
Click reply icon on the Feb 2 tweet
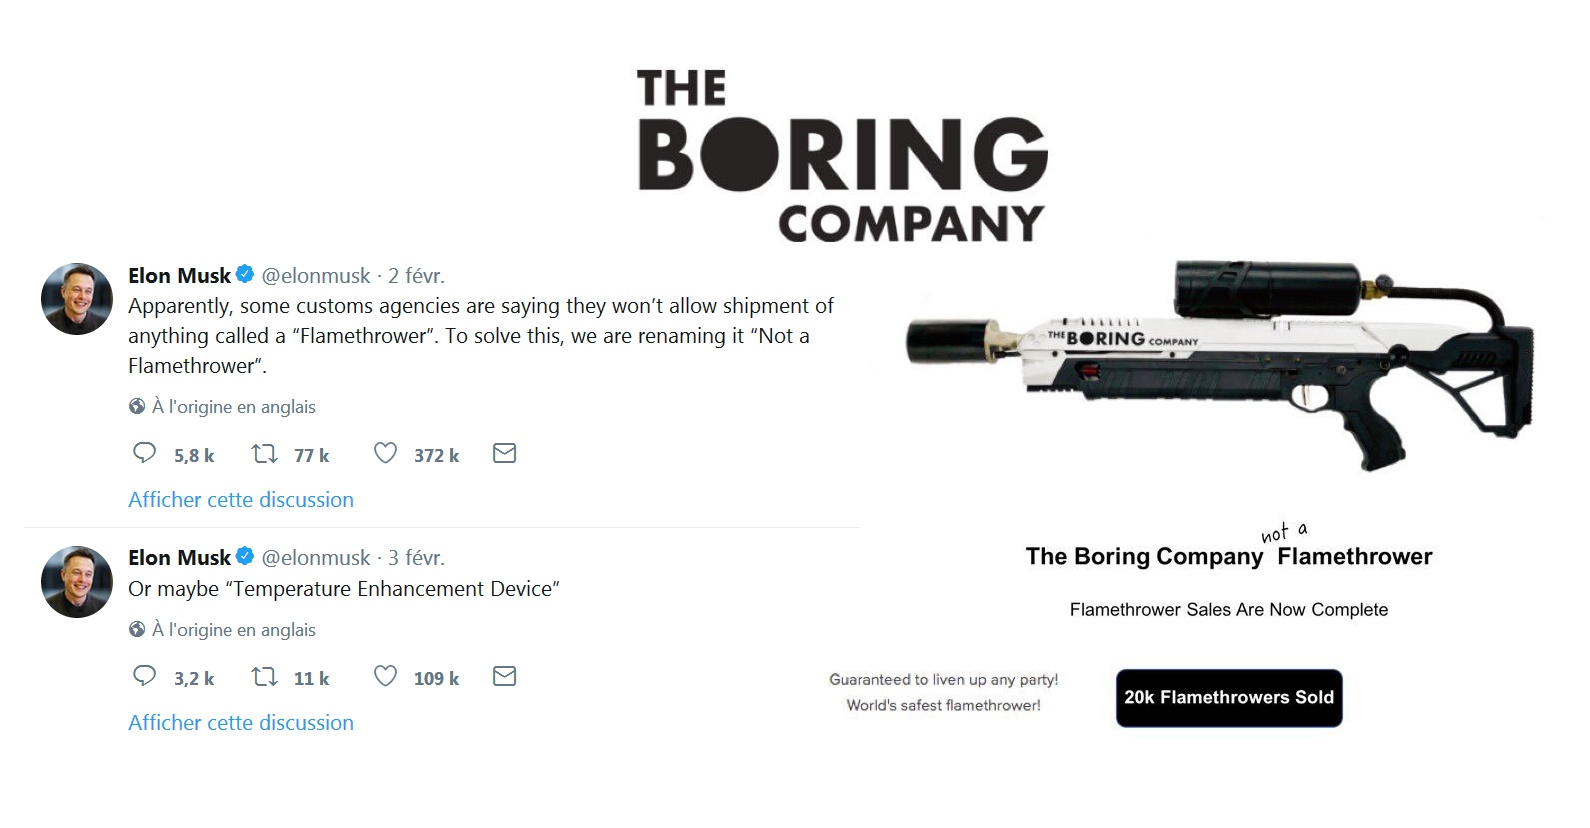145,453
